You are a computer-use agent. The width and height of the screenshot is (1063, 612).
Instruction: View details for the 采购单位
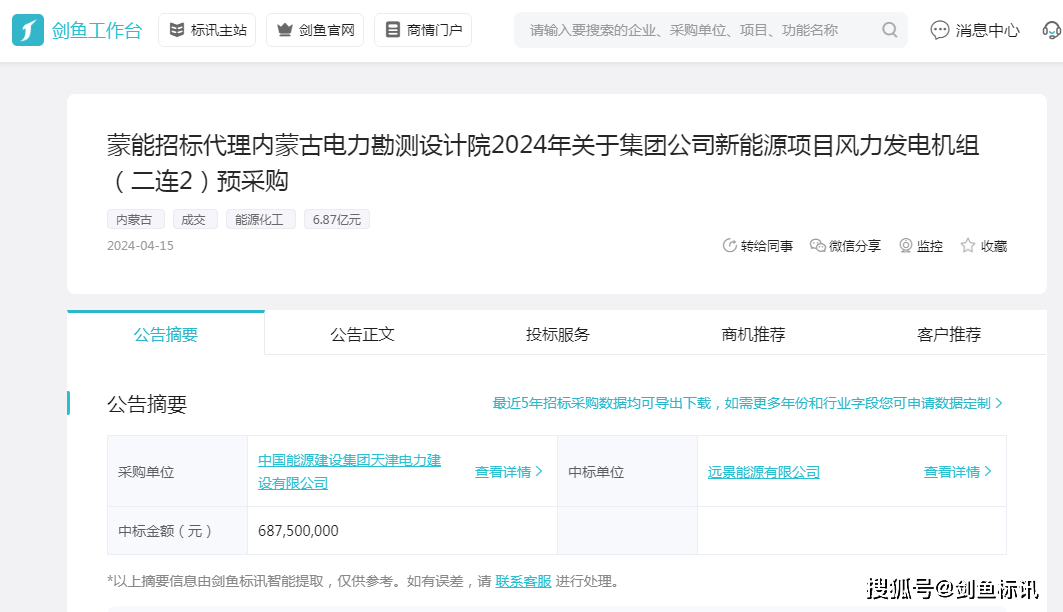[x=508, y=472]
